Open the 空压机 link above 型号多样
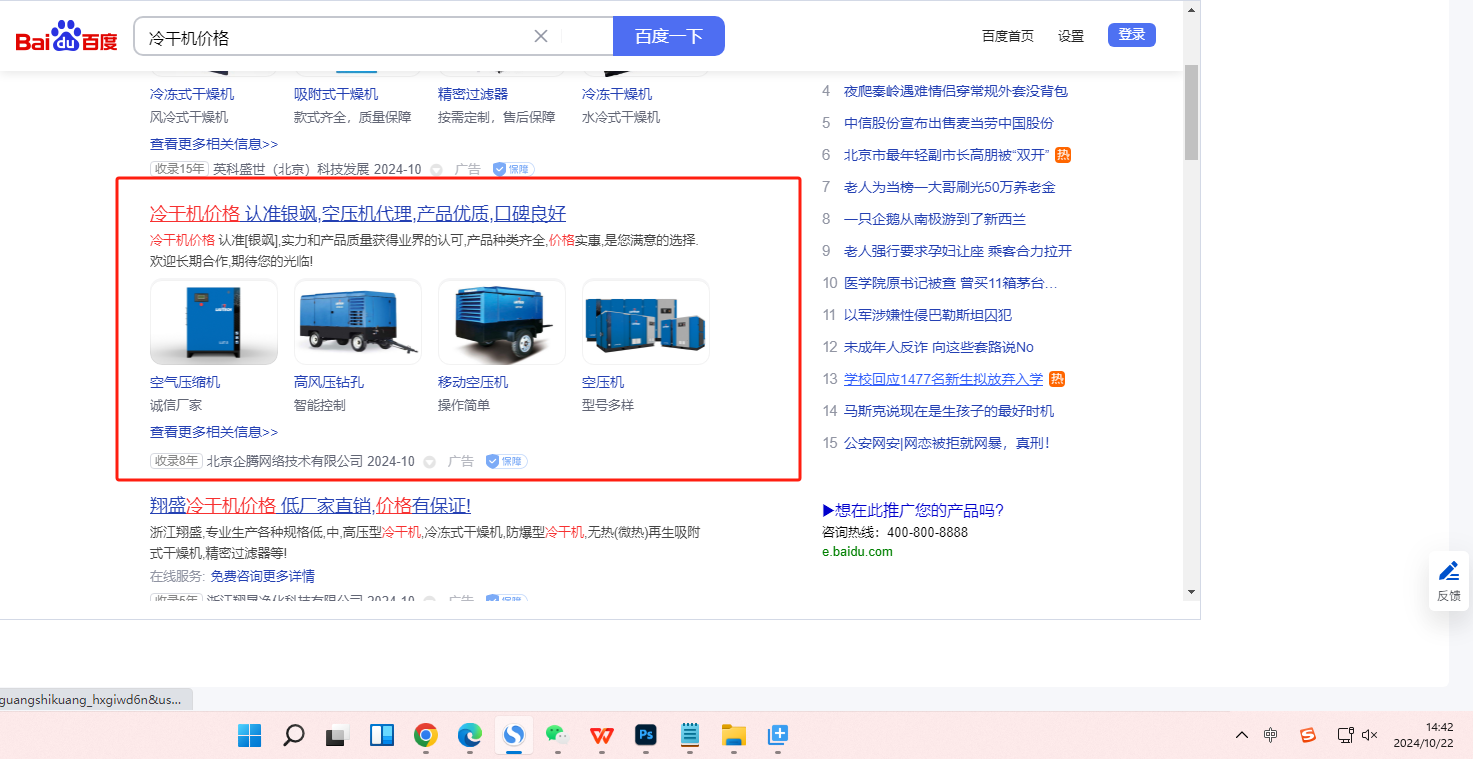This screenshot has height=759, width=1473. pos(603,382)
